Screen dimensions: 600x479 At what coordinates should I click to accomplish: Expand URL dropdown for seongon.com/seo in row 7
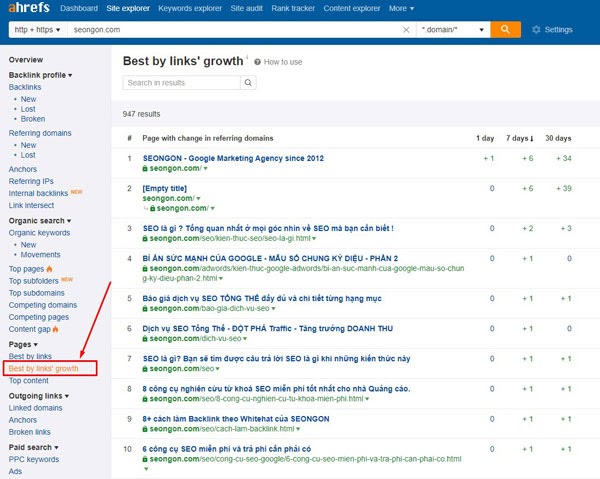pos(217,369)
